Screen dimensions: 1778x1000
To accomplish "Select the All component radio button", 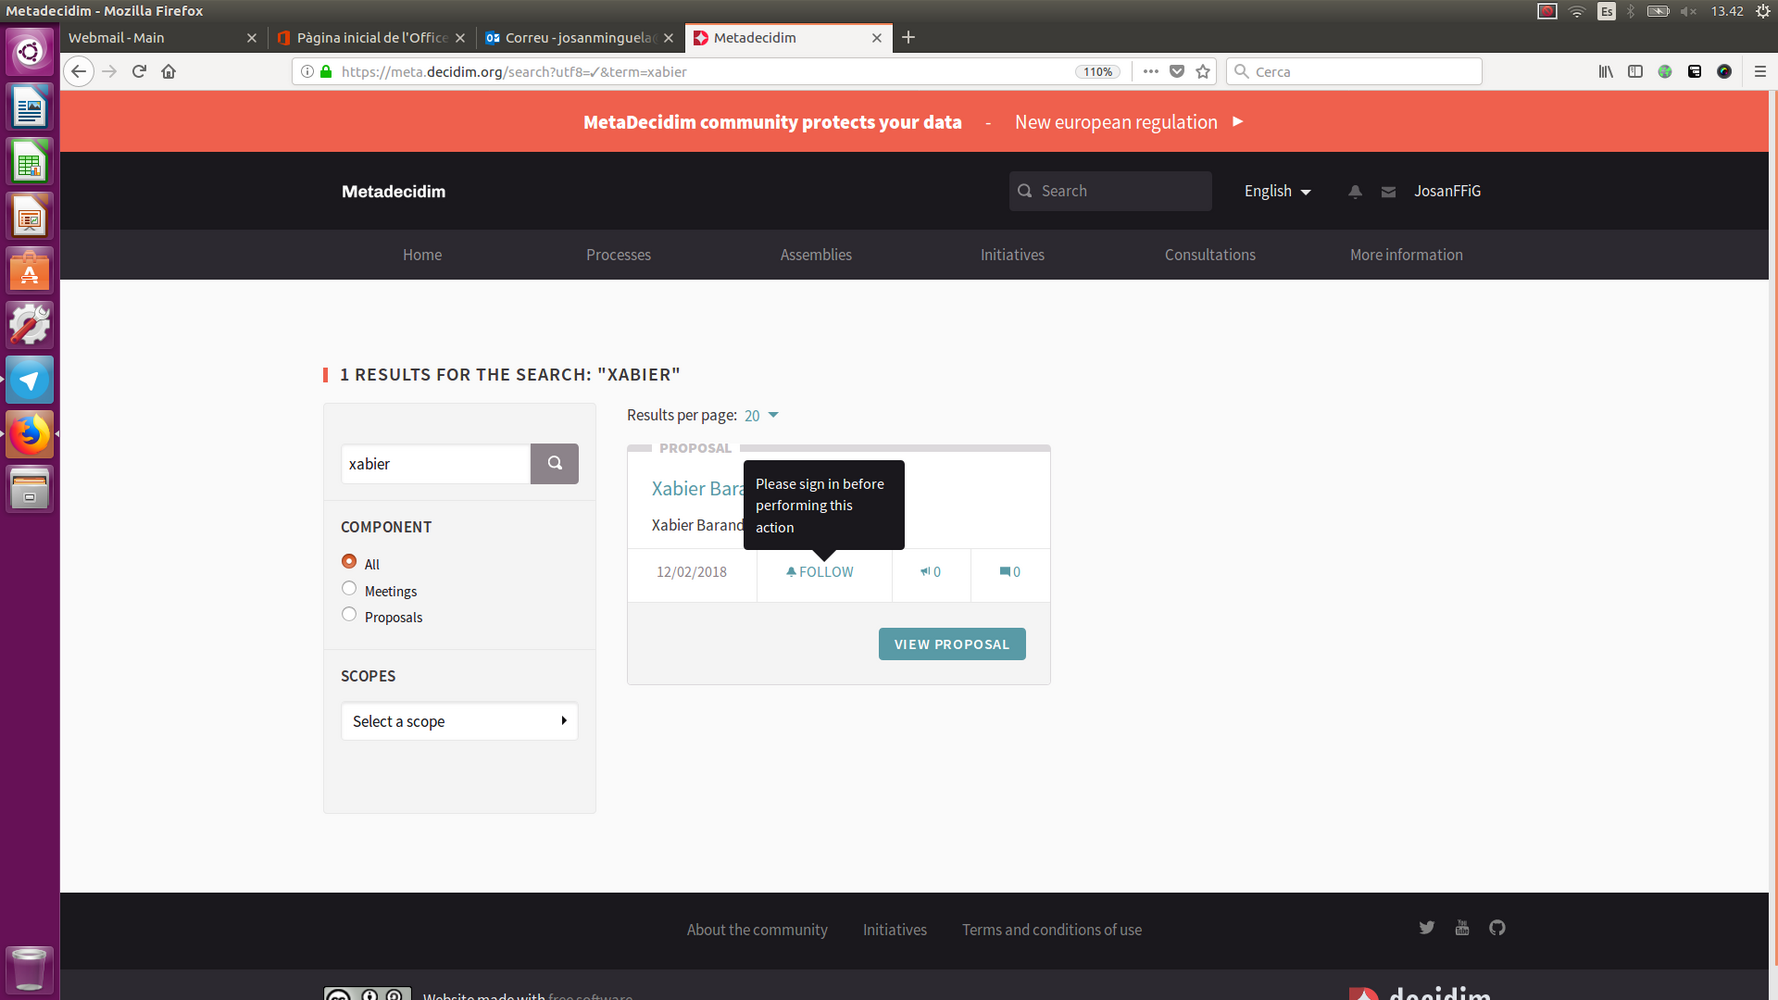I will click(x=349, y=562).
